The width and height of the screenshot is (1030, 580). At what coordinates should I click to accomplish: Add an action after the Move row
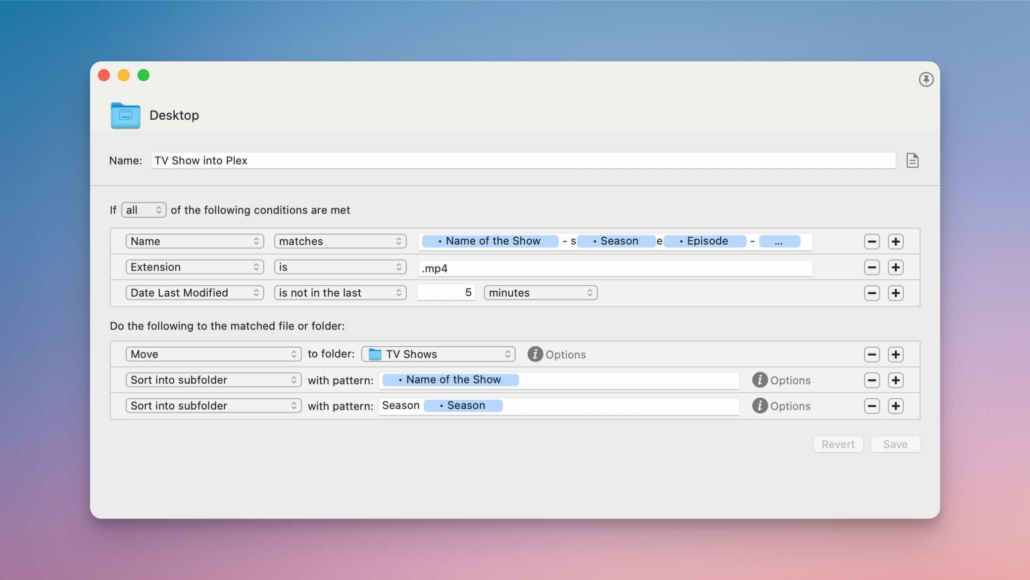point(895,355)
